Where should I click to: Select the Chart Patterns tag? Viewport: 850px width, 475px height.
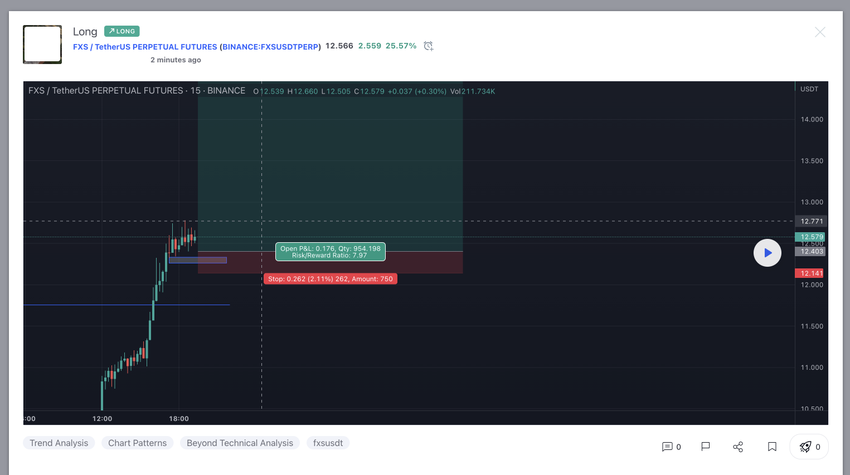coord(137,443)
